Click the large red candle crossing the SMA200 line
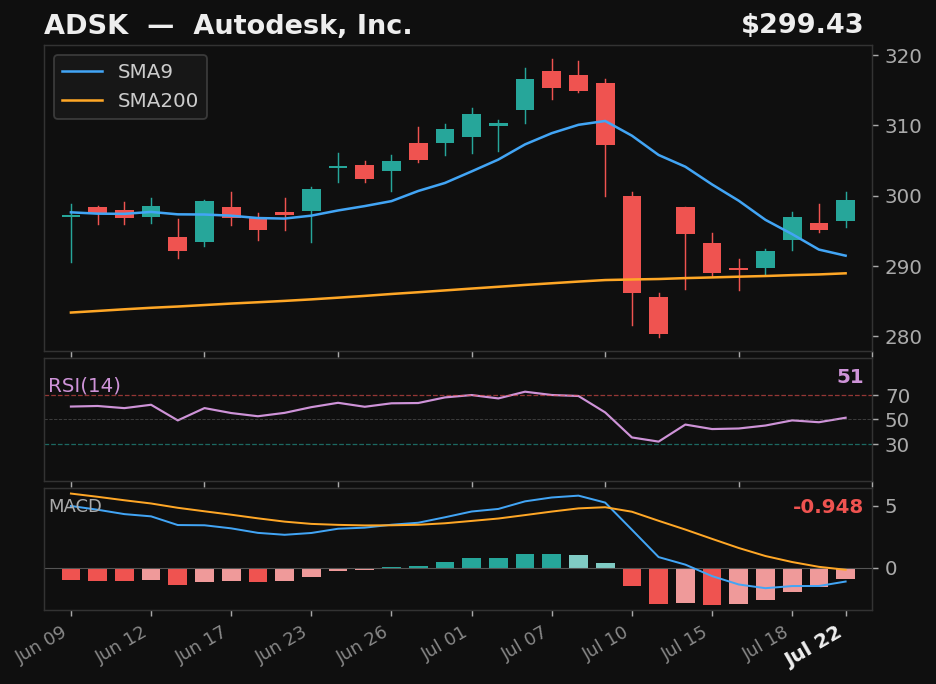The image size is (936, 684). tap(632, 244)
